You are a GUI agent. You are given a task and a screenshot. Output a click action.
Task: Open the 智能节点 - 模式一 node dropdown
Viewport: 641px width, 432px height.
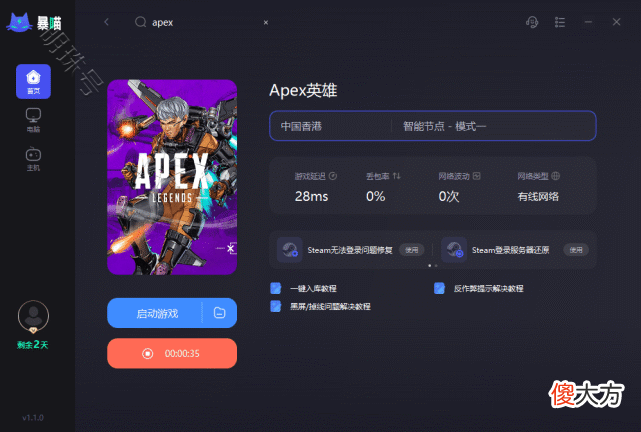coord(493,126)
